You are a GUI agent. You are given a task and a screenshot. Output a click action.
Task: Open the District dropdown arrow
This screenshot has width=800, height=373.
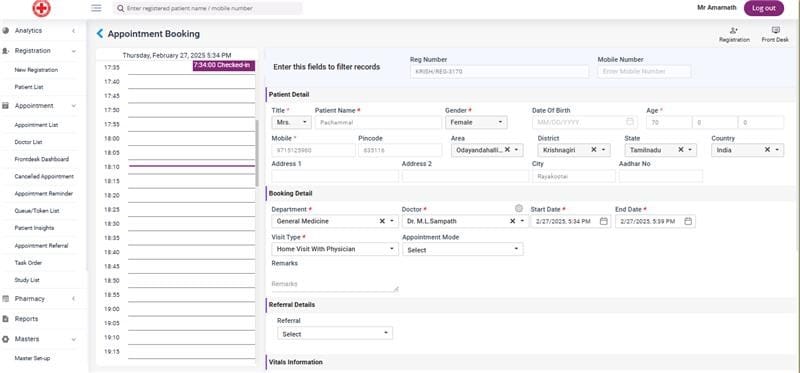(x=603, y=150)
